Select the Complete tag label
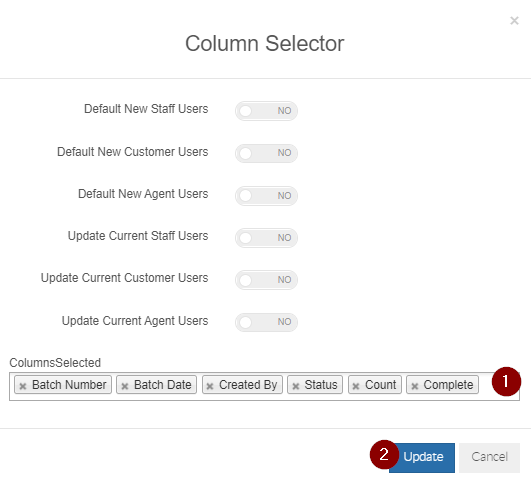531x484 pixels. [448, 385]
